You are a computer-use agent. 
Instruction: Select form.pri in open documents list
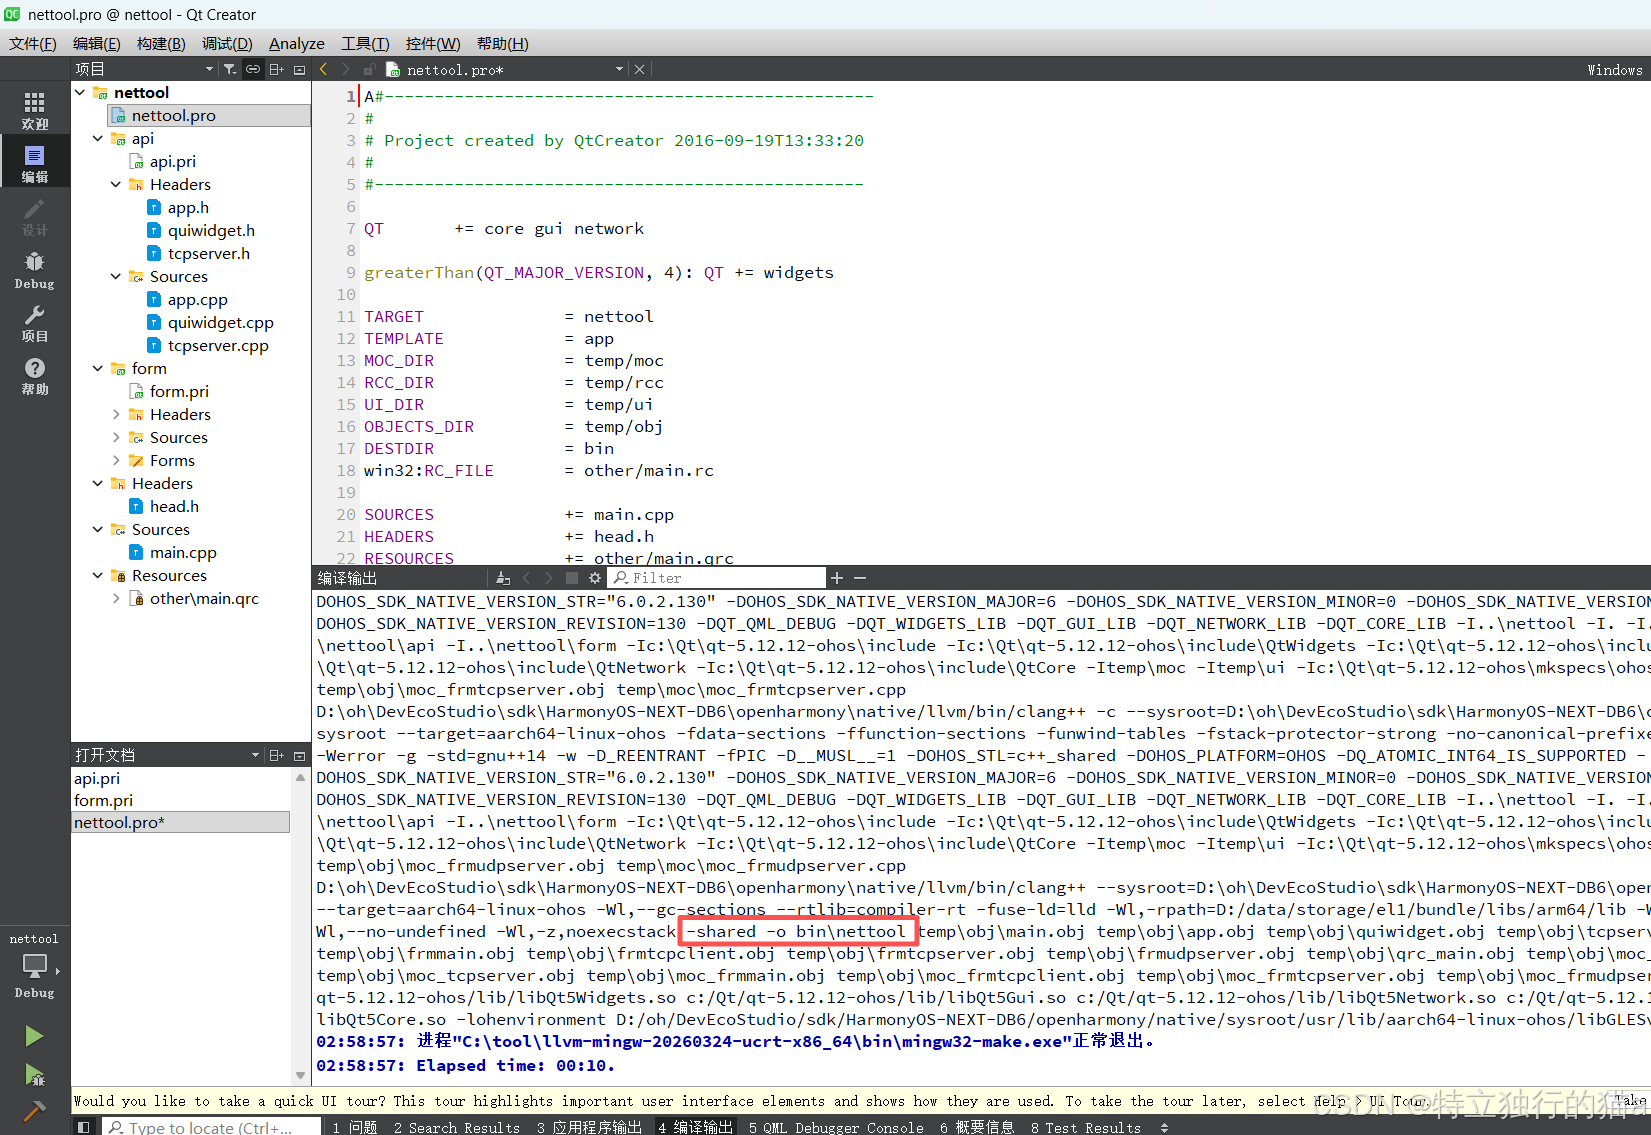pos(103,800)
